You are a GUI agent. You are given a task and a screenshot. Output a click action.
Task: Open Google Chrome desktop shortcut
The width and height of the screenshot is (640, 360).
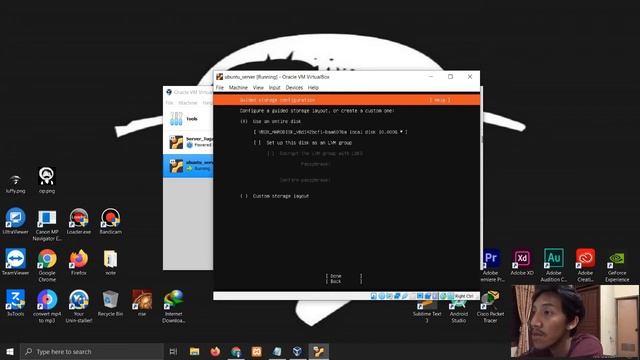pyautogui.click(x=47, y=265)
